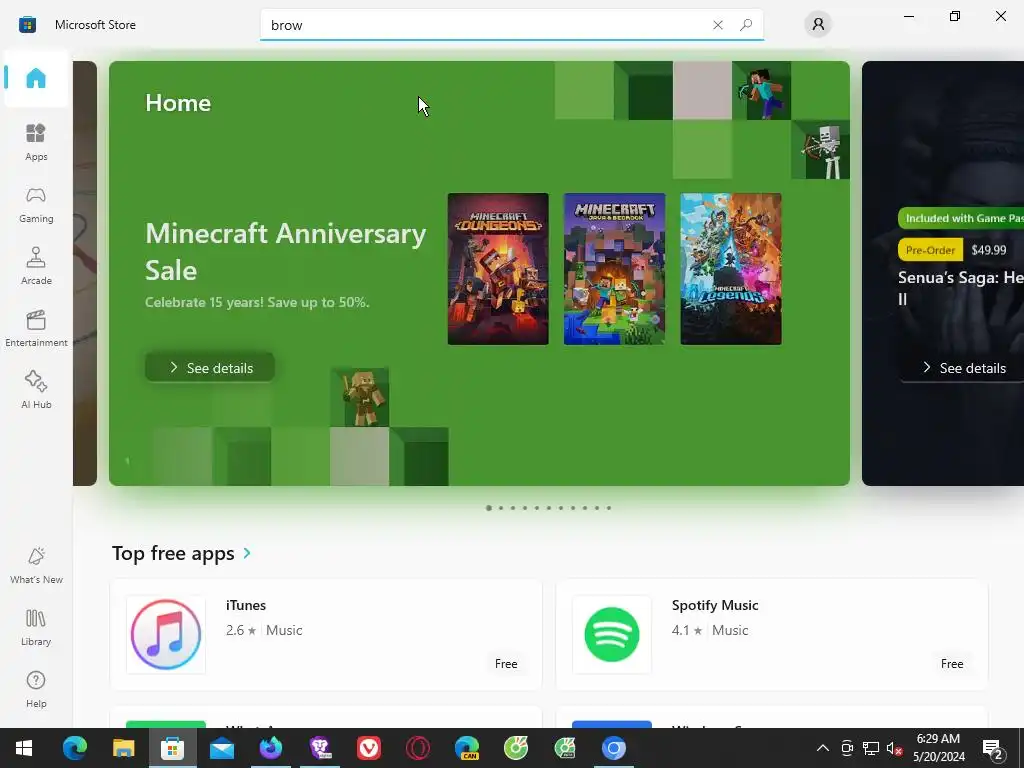Click See details on Minecraft Anniversary Sale

click(210, 368)
